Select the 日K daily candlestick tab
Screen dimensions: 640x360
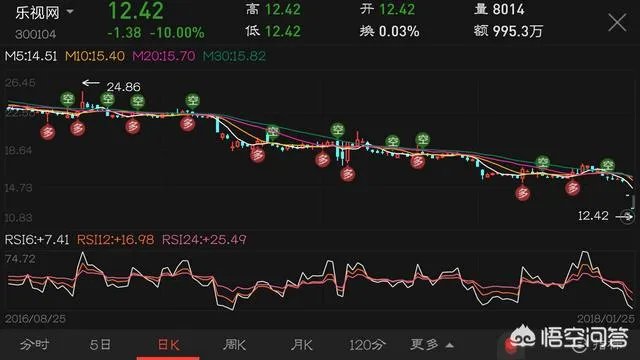tap(168, 345)
